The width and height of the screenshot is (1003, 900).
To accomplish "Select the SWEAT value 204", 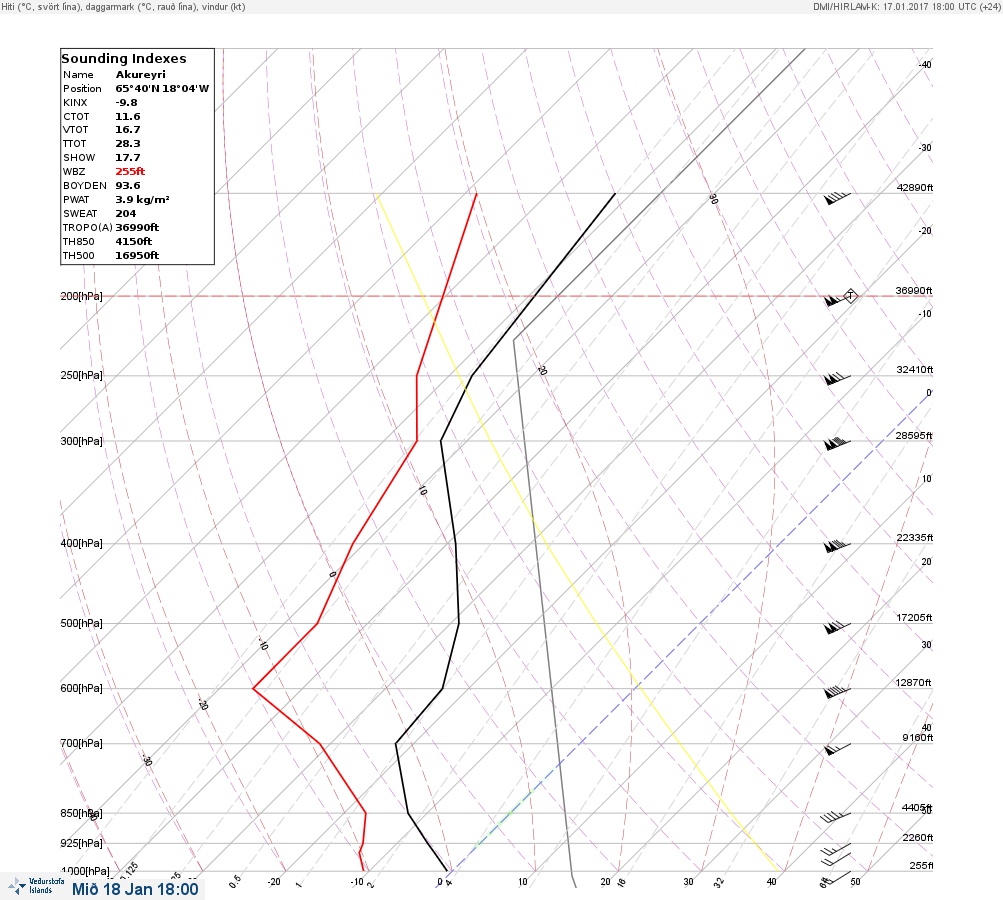I will [126, 214].
